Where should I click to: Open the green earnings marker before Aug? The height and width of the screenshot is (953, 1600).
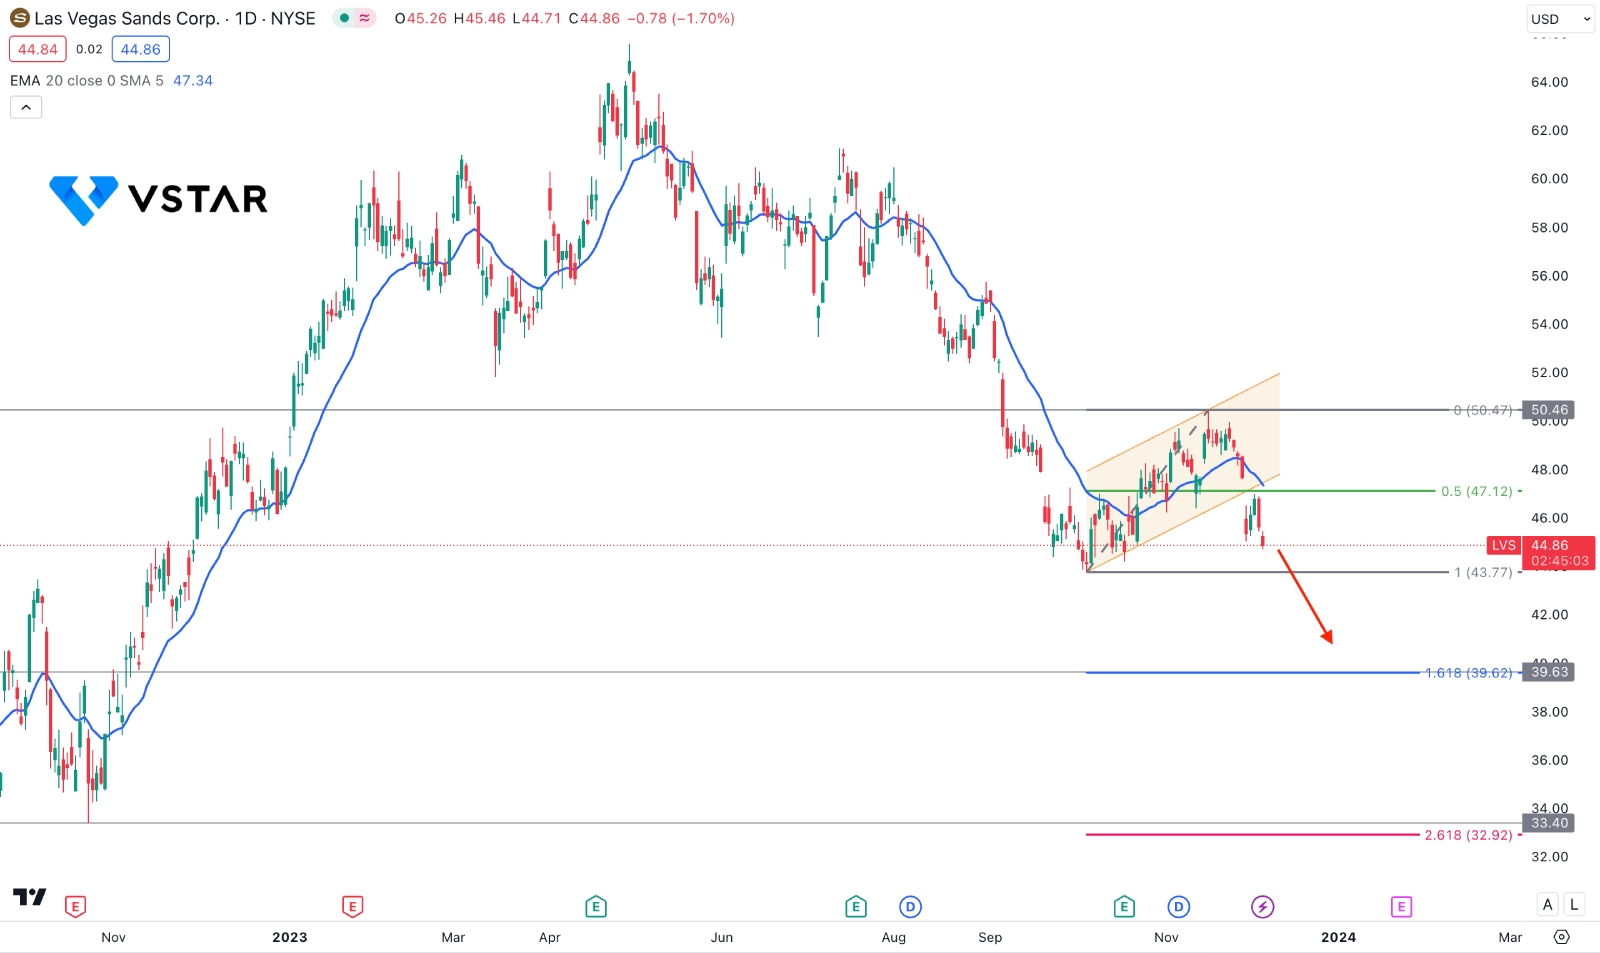855,907
